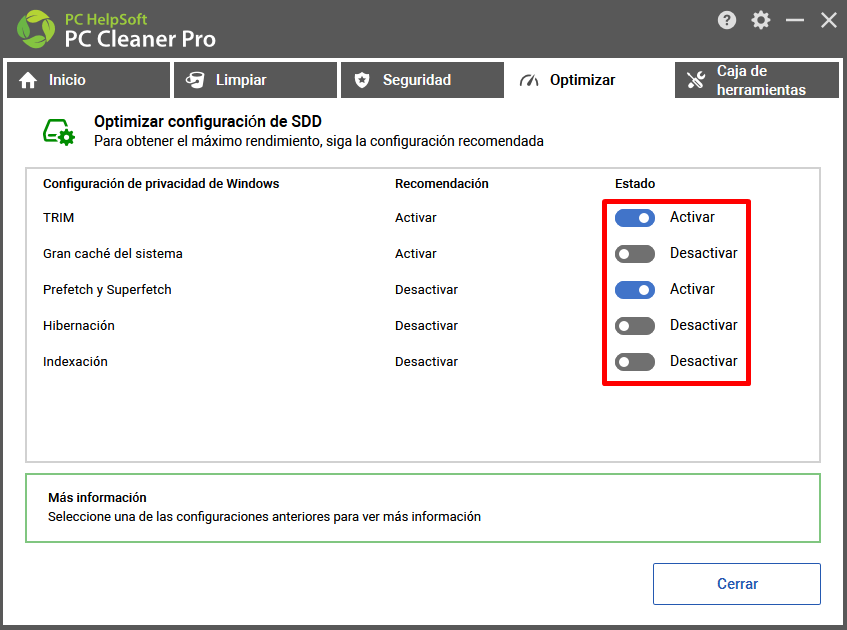
Task: Click the wrench icon for Caja de herramientas
Action: pyautogui.click(x=696, y=80)
